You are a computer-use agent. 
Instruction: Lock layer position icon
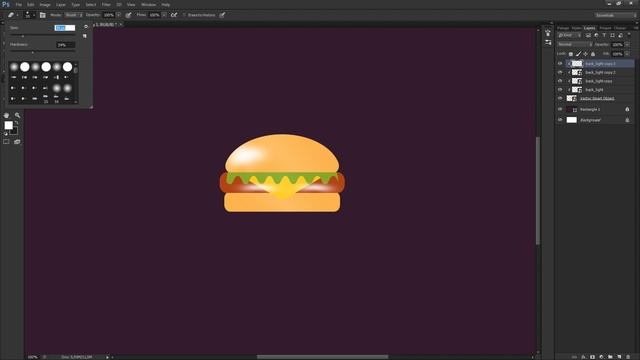click(585, 54)
